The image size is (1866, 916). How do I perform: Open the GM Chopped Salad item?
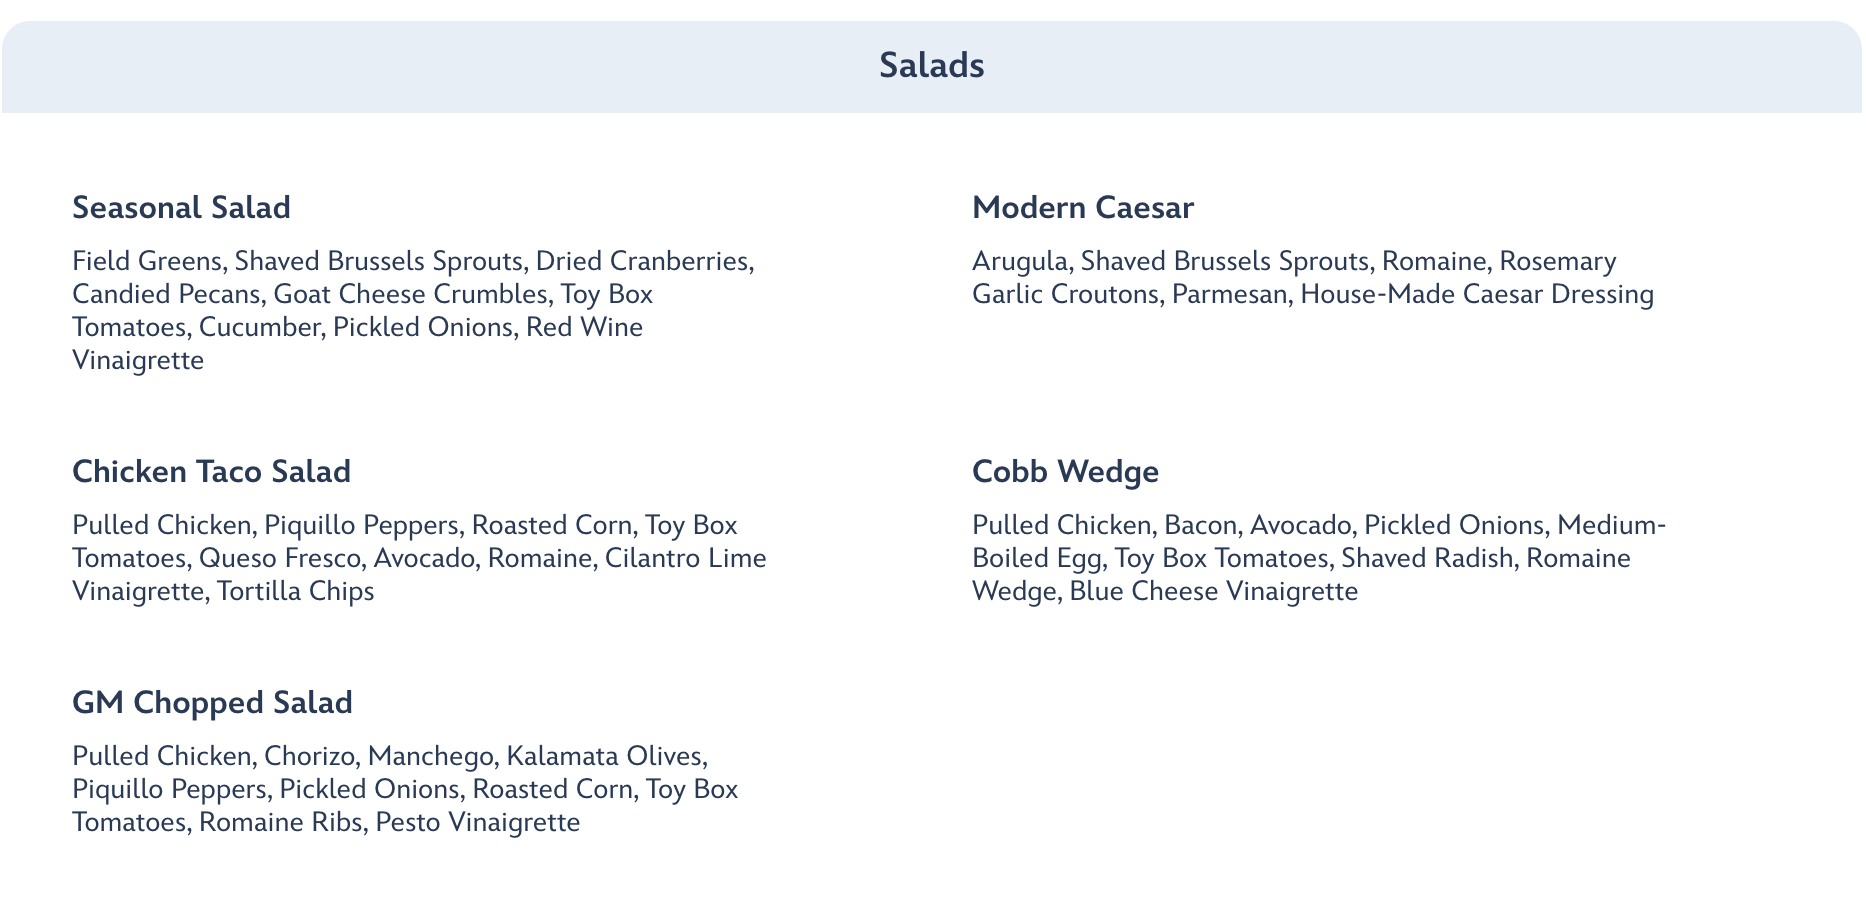[x=212, y=703]
